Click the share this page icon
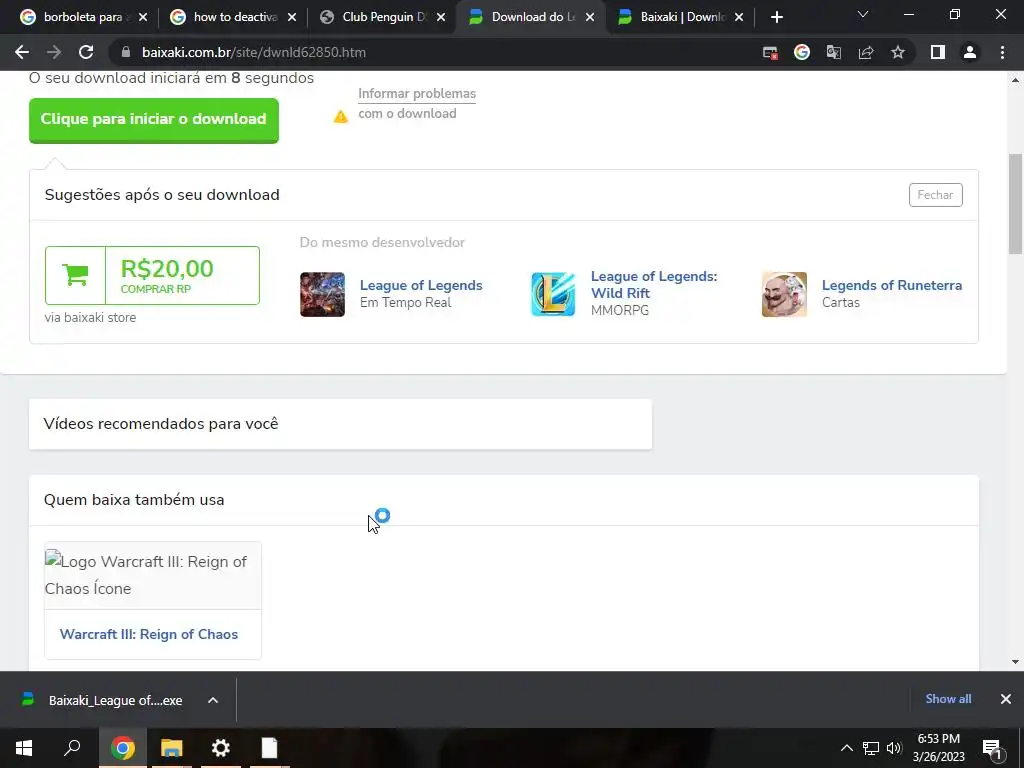This screenshot has height=768, width=1024. click(866, 52)
